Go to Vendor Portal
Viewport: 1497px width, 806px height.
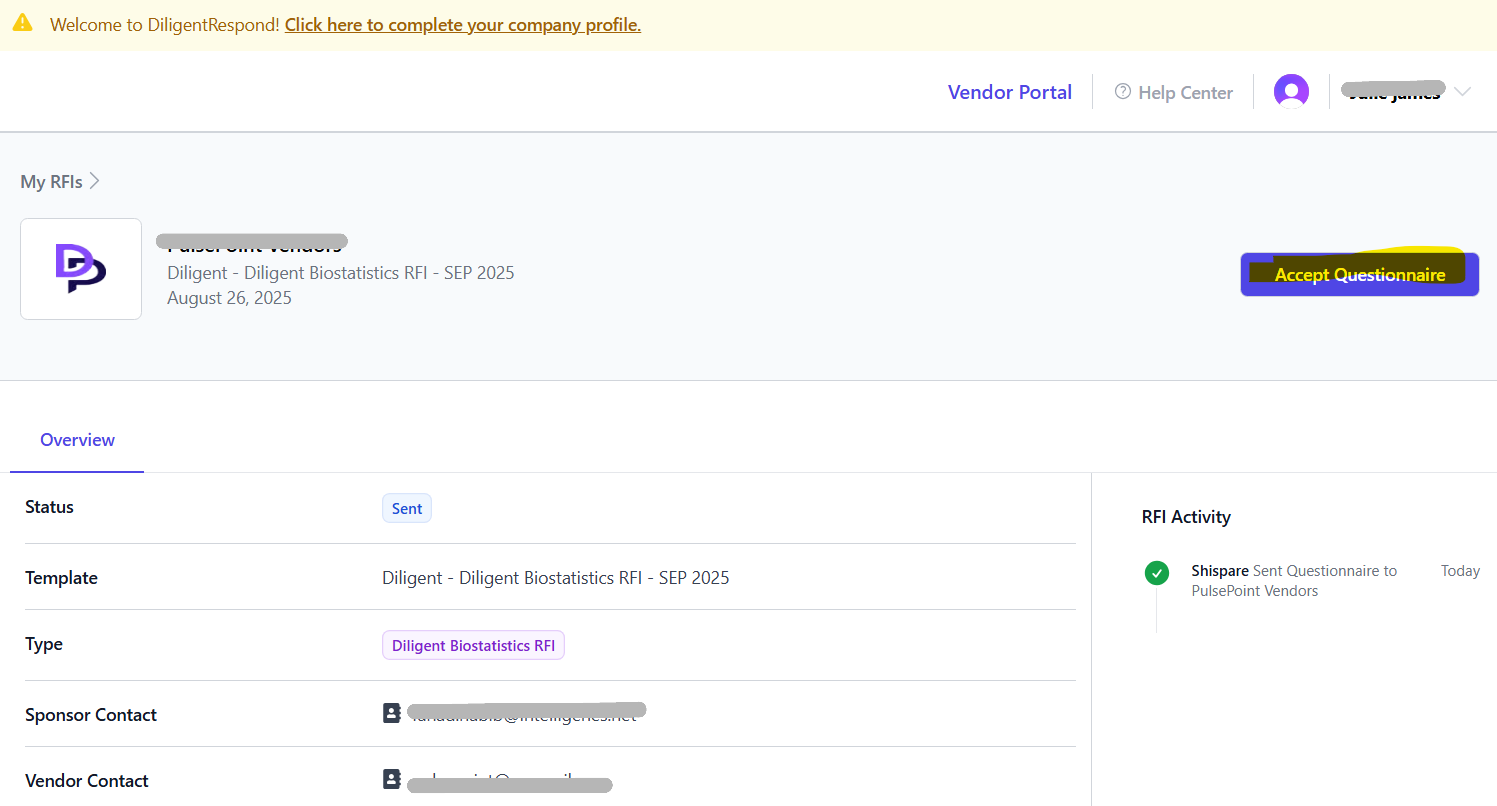1010,92
